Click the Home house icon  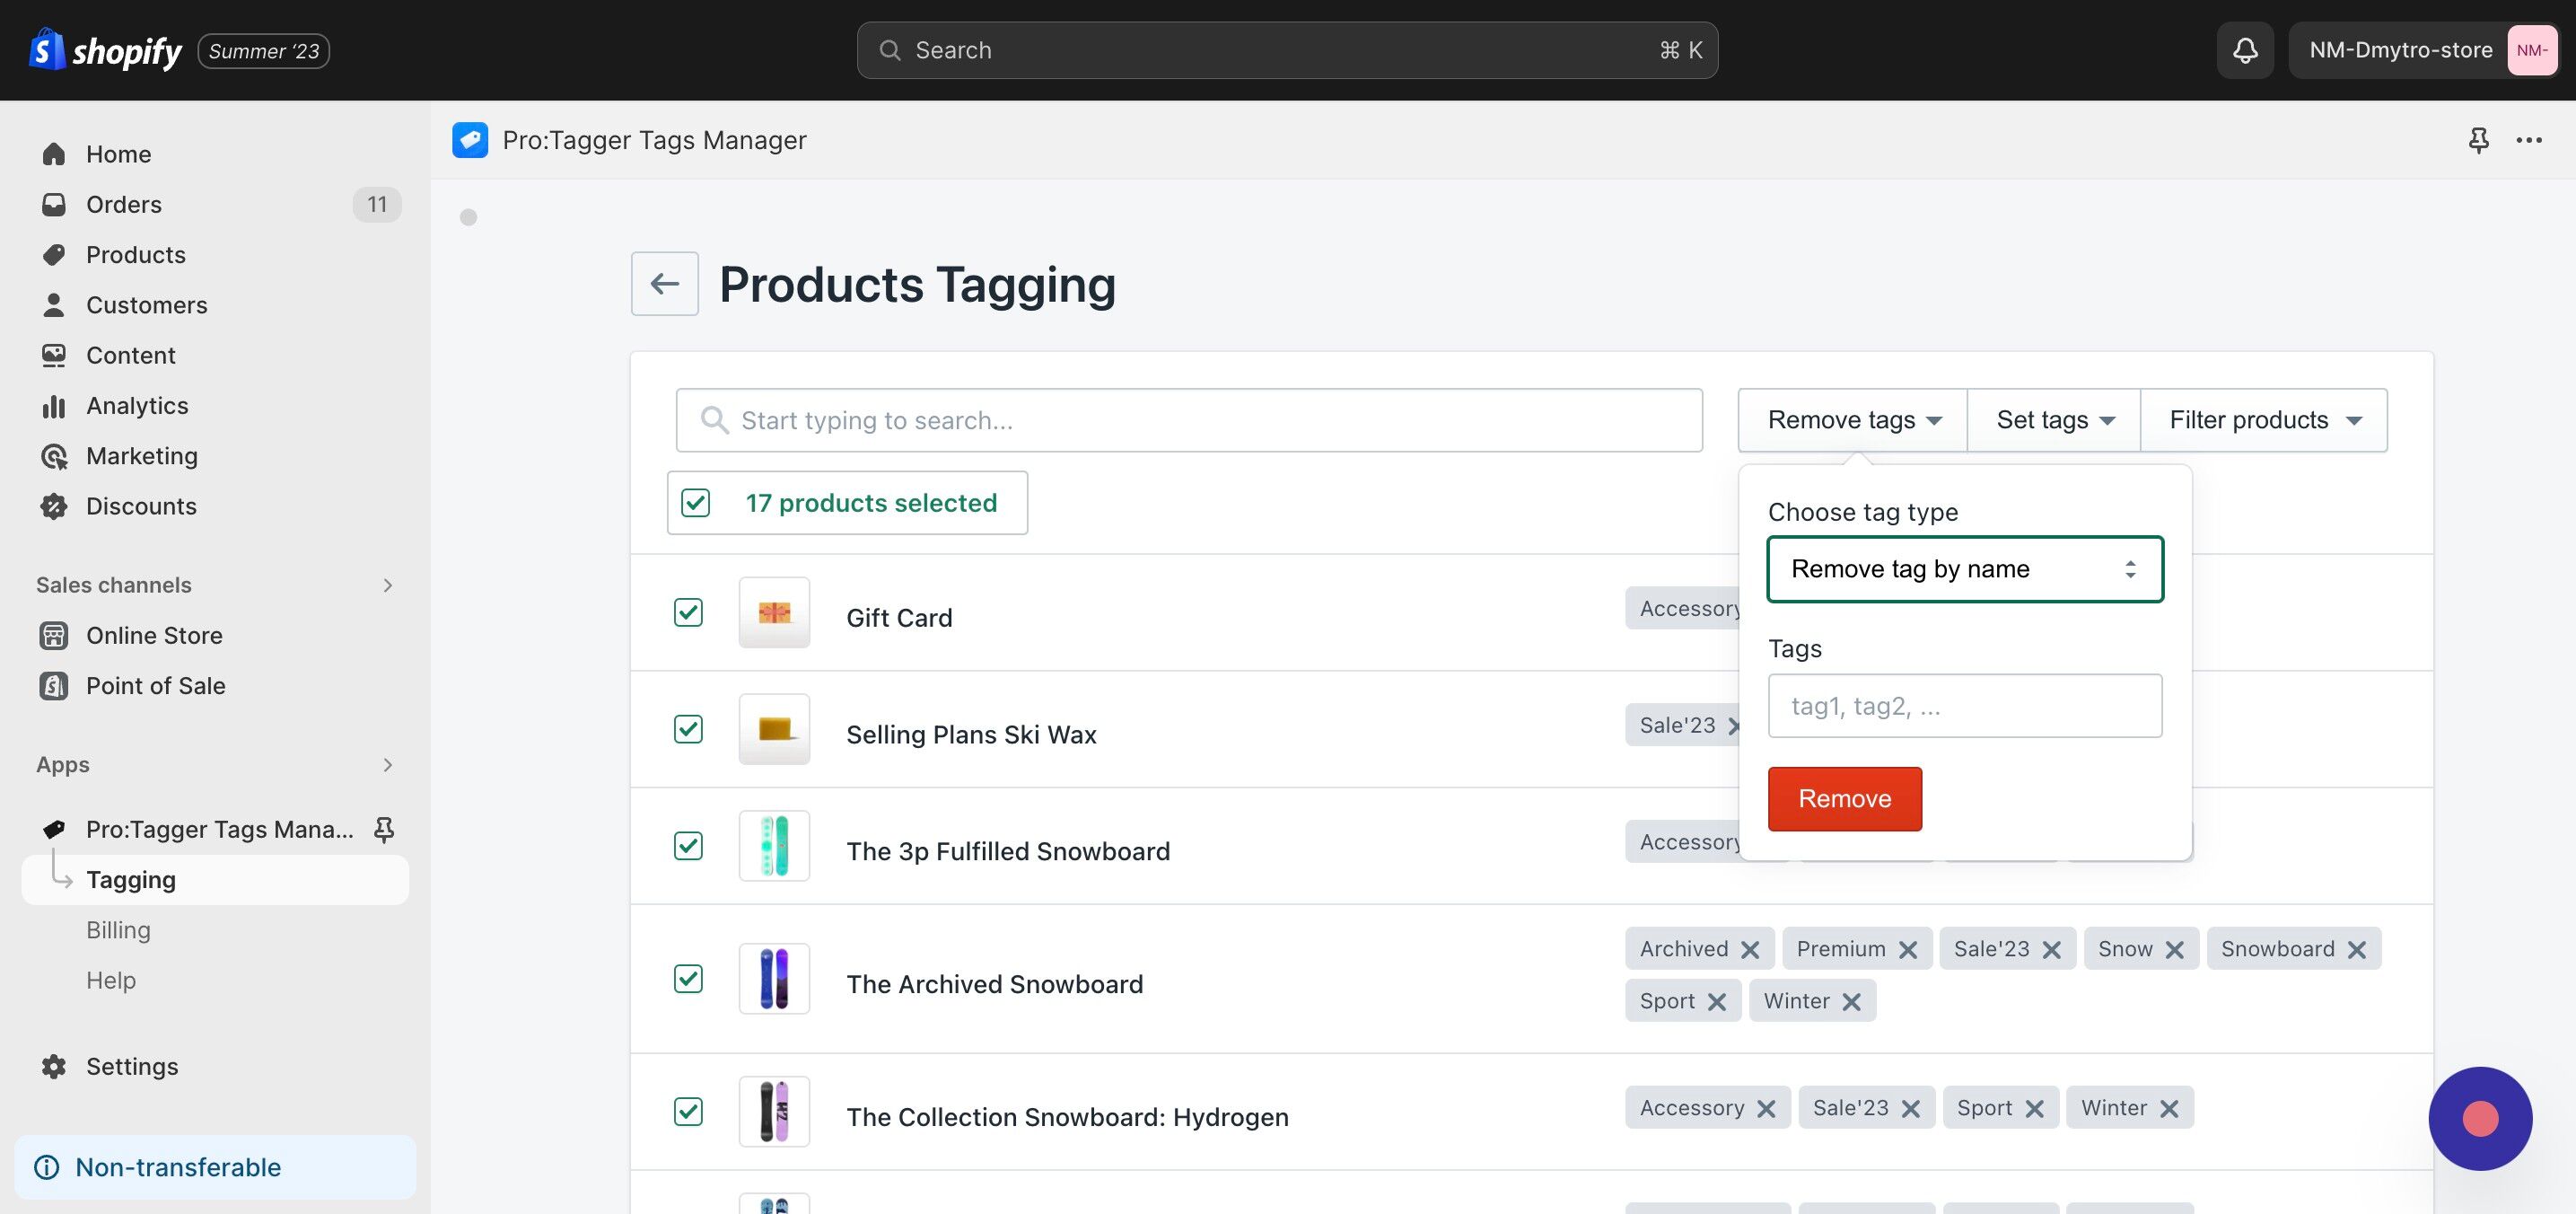coord(54,154)
